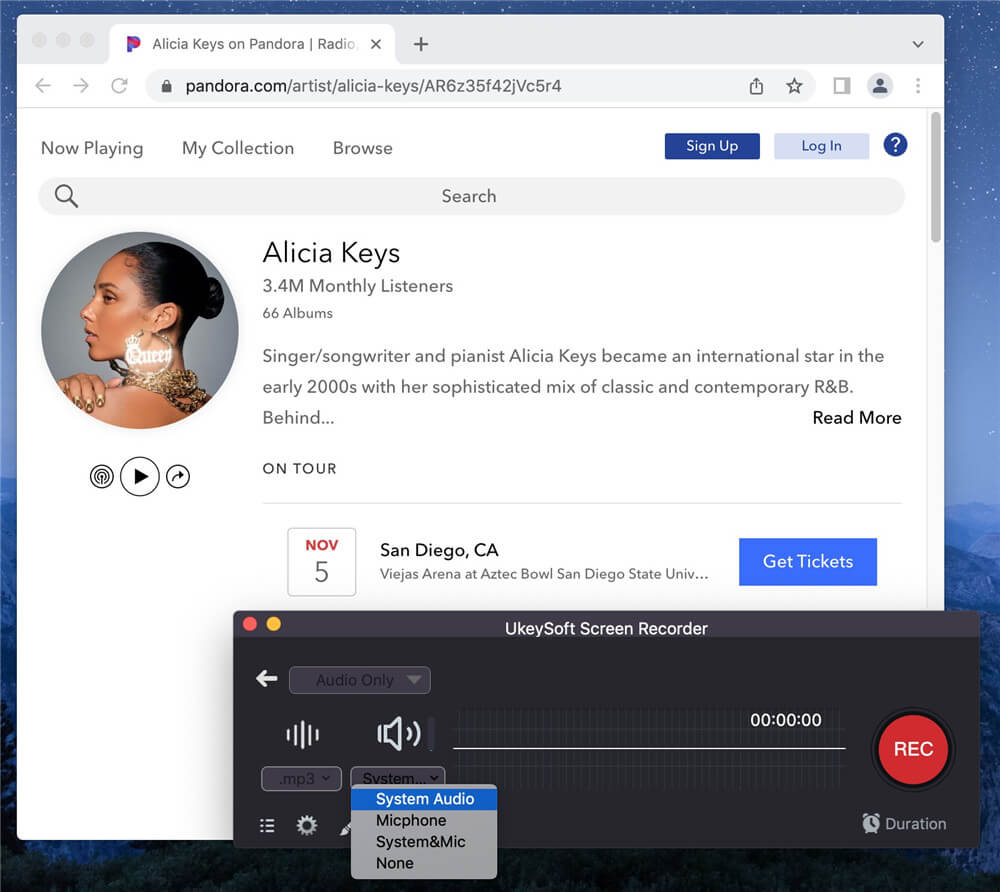
Task: Click the Duration alarm clock icon
Action: click(871, 823)
